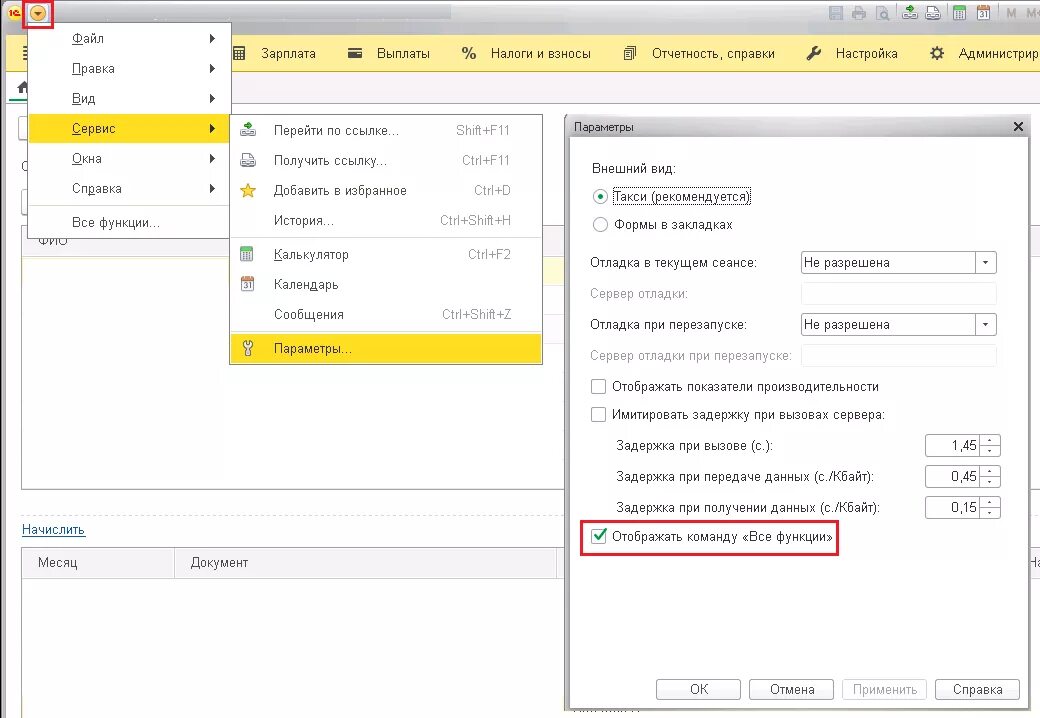Open Calculator from top toolbar icon
This screenshot has height=718, width=1040.
[x=959, y=13]
